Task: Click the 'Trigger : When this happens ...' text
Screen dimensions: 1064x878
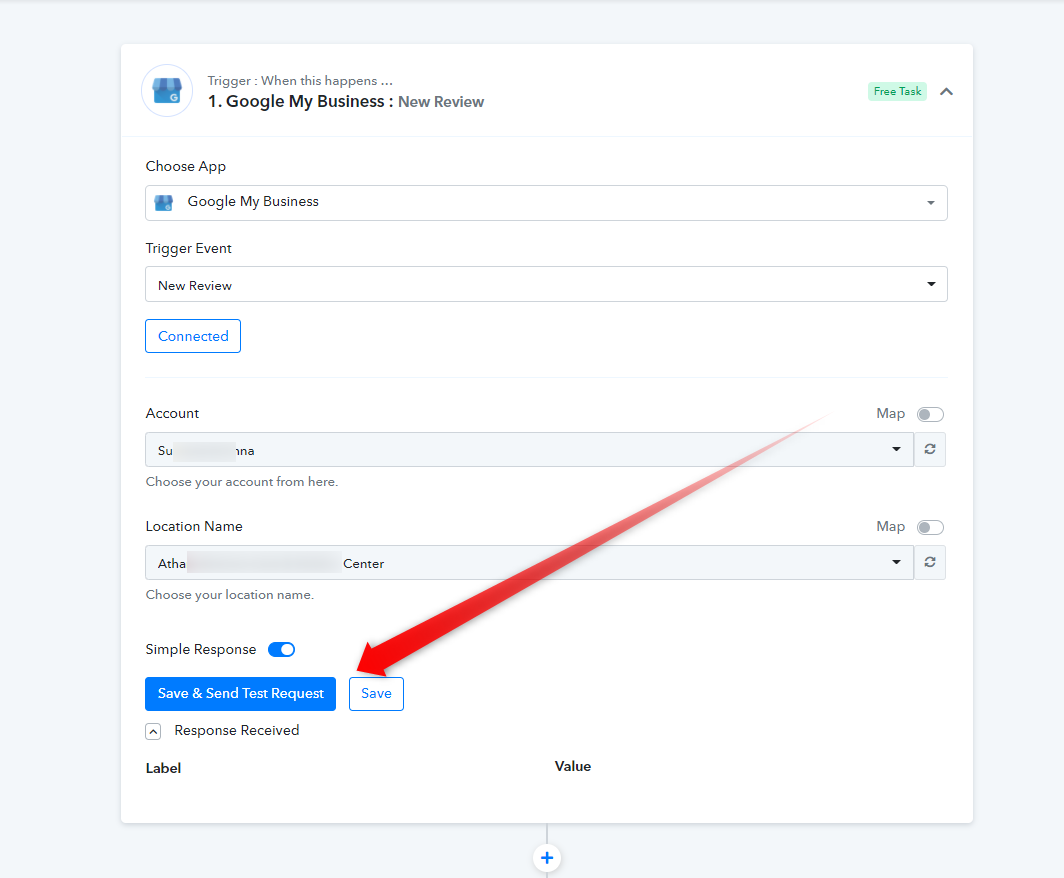Action: coord(300,81)
